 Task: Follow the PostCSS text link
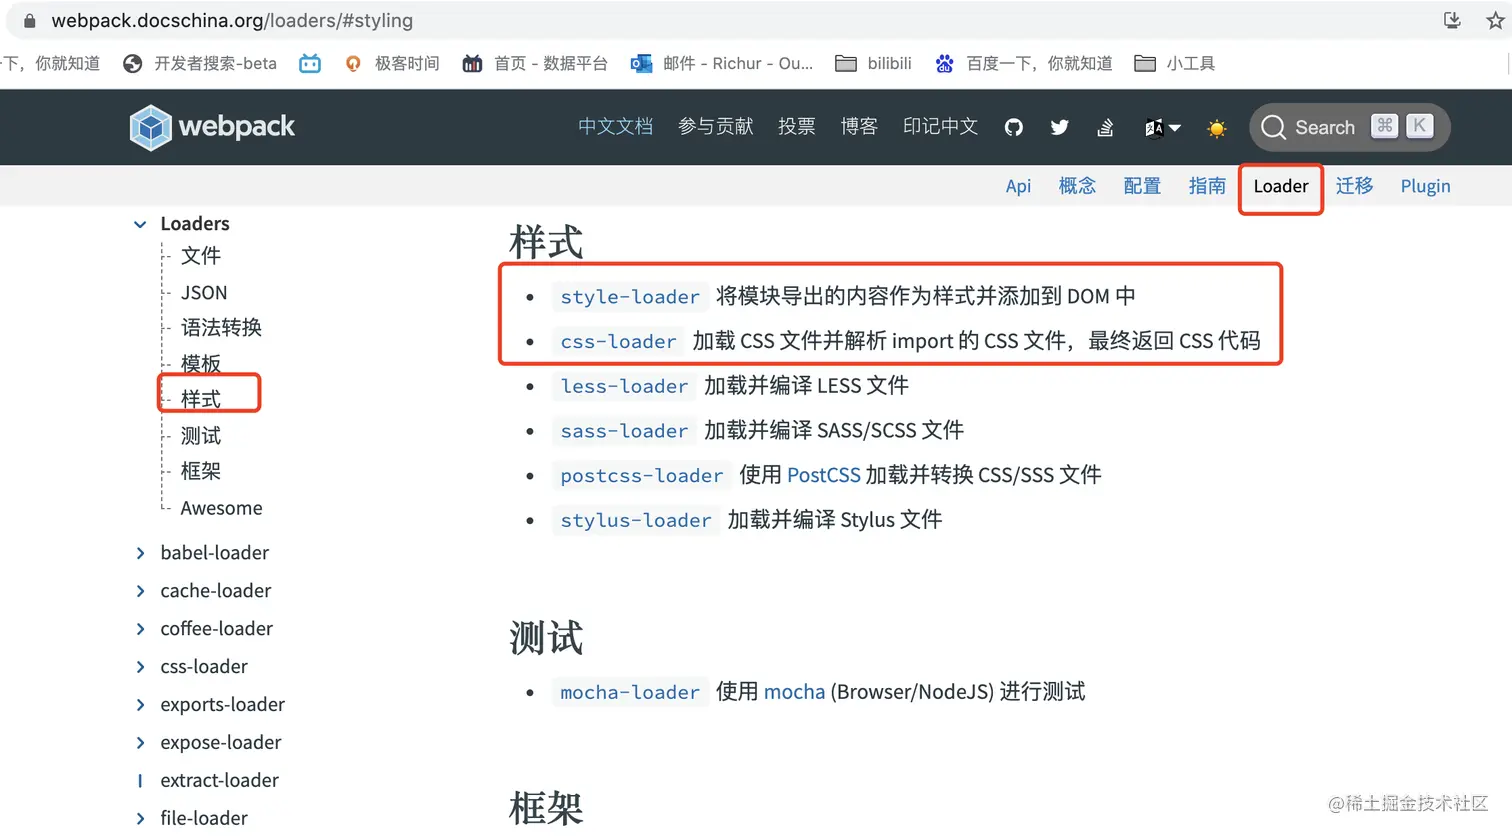(x=824, y=475)
